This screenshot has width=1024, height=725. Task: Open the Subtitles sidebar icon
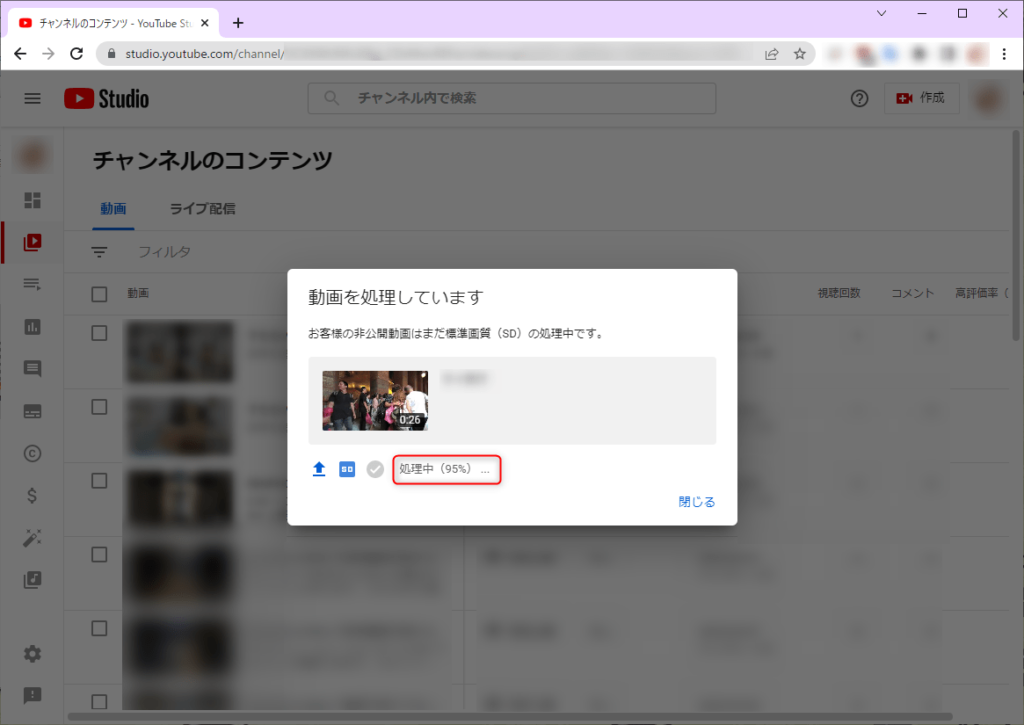click(x=33, y=411)
